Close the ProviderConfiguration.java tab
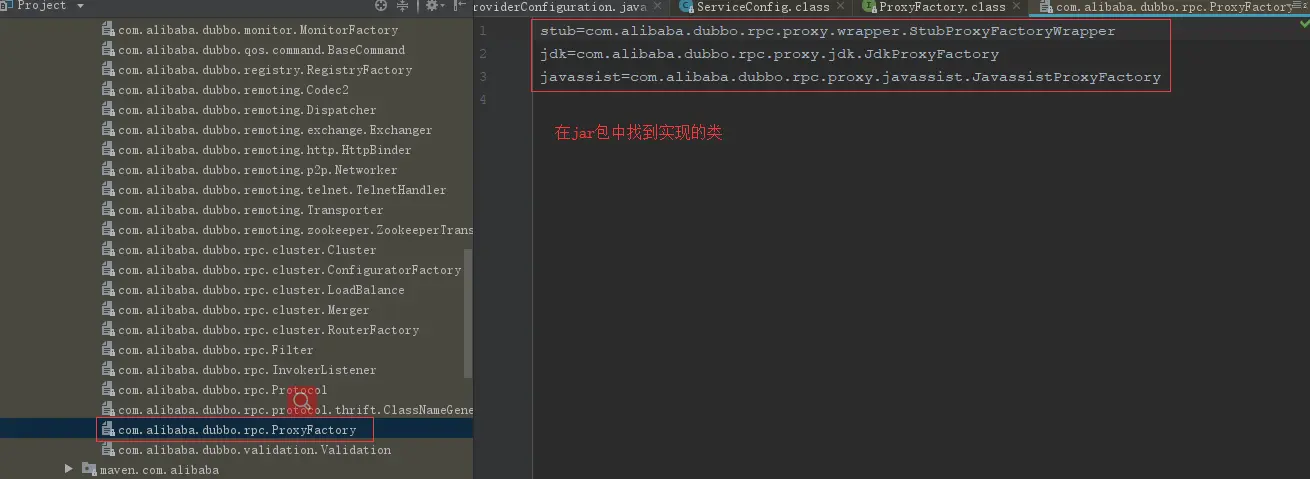Screen dimensions: 1310x479 click(657, 7)
